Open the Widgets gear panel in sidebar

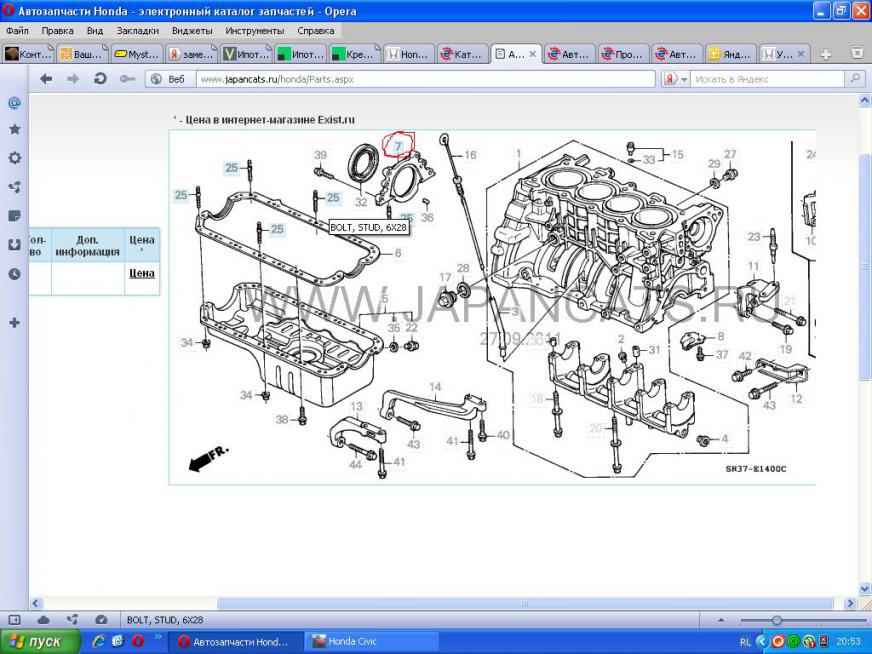(14, 158)
